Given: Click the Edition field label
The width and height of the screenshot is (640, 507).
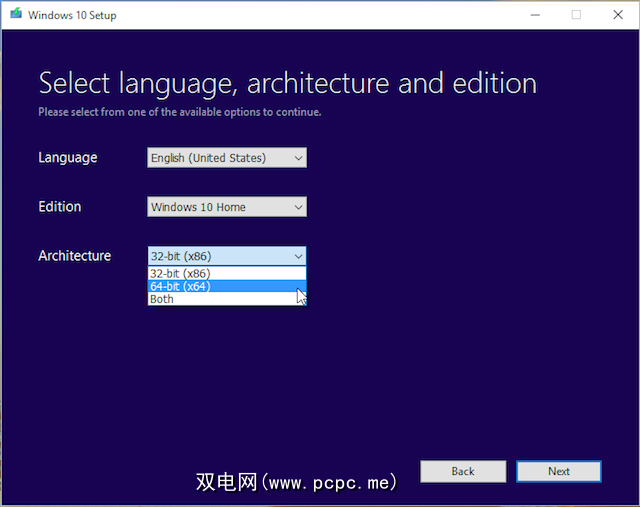Looking at the screenshot, I should (x=60, y=207).
